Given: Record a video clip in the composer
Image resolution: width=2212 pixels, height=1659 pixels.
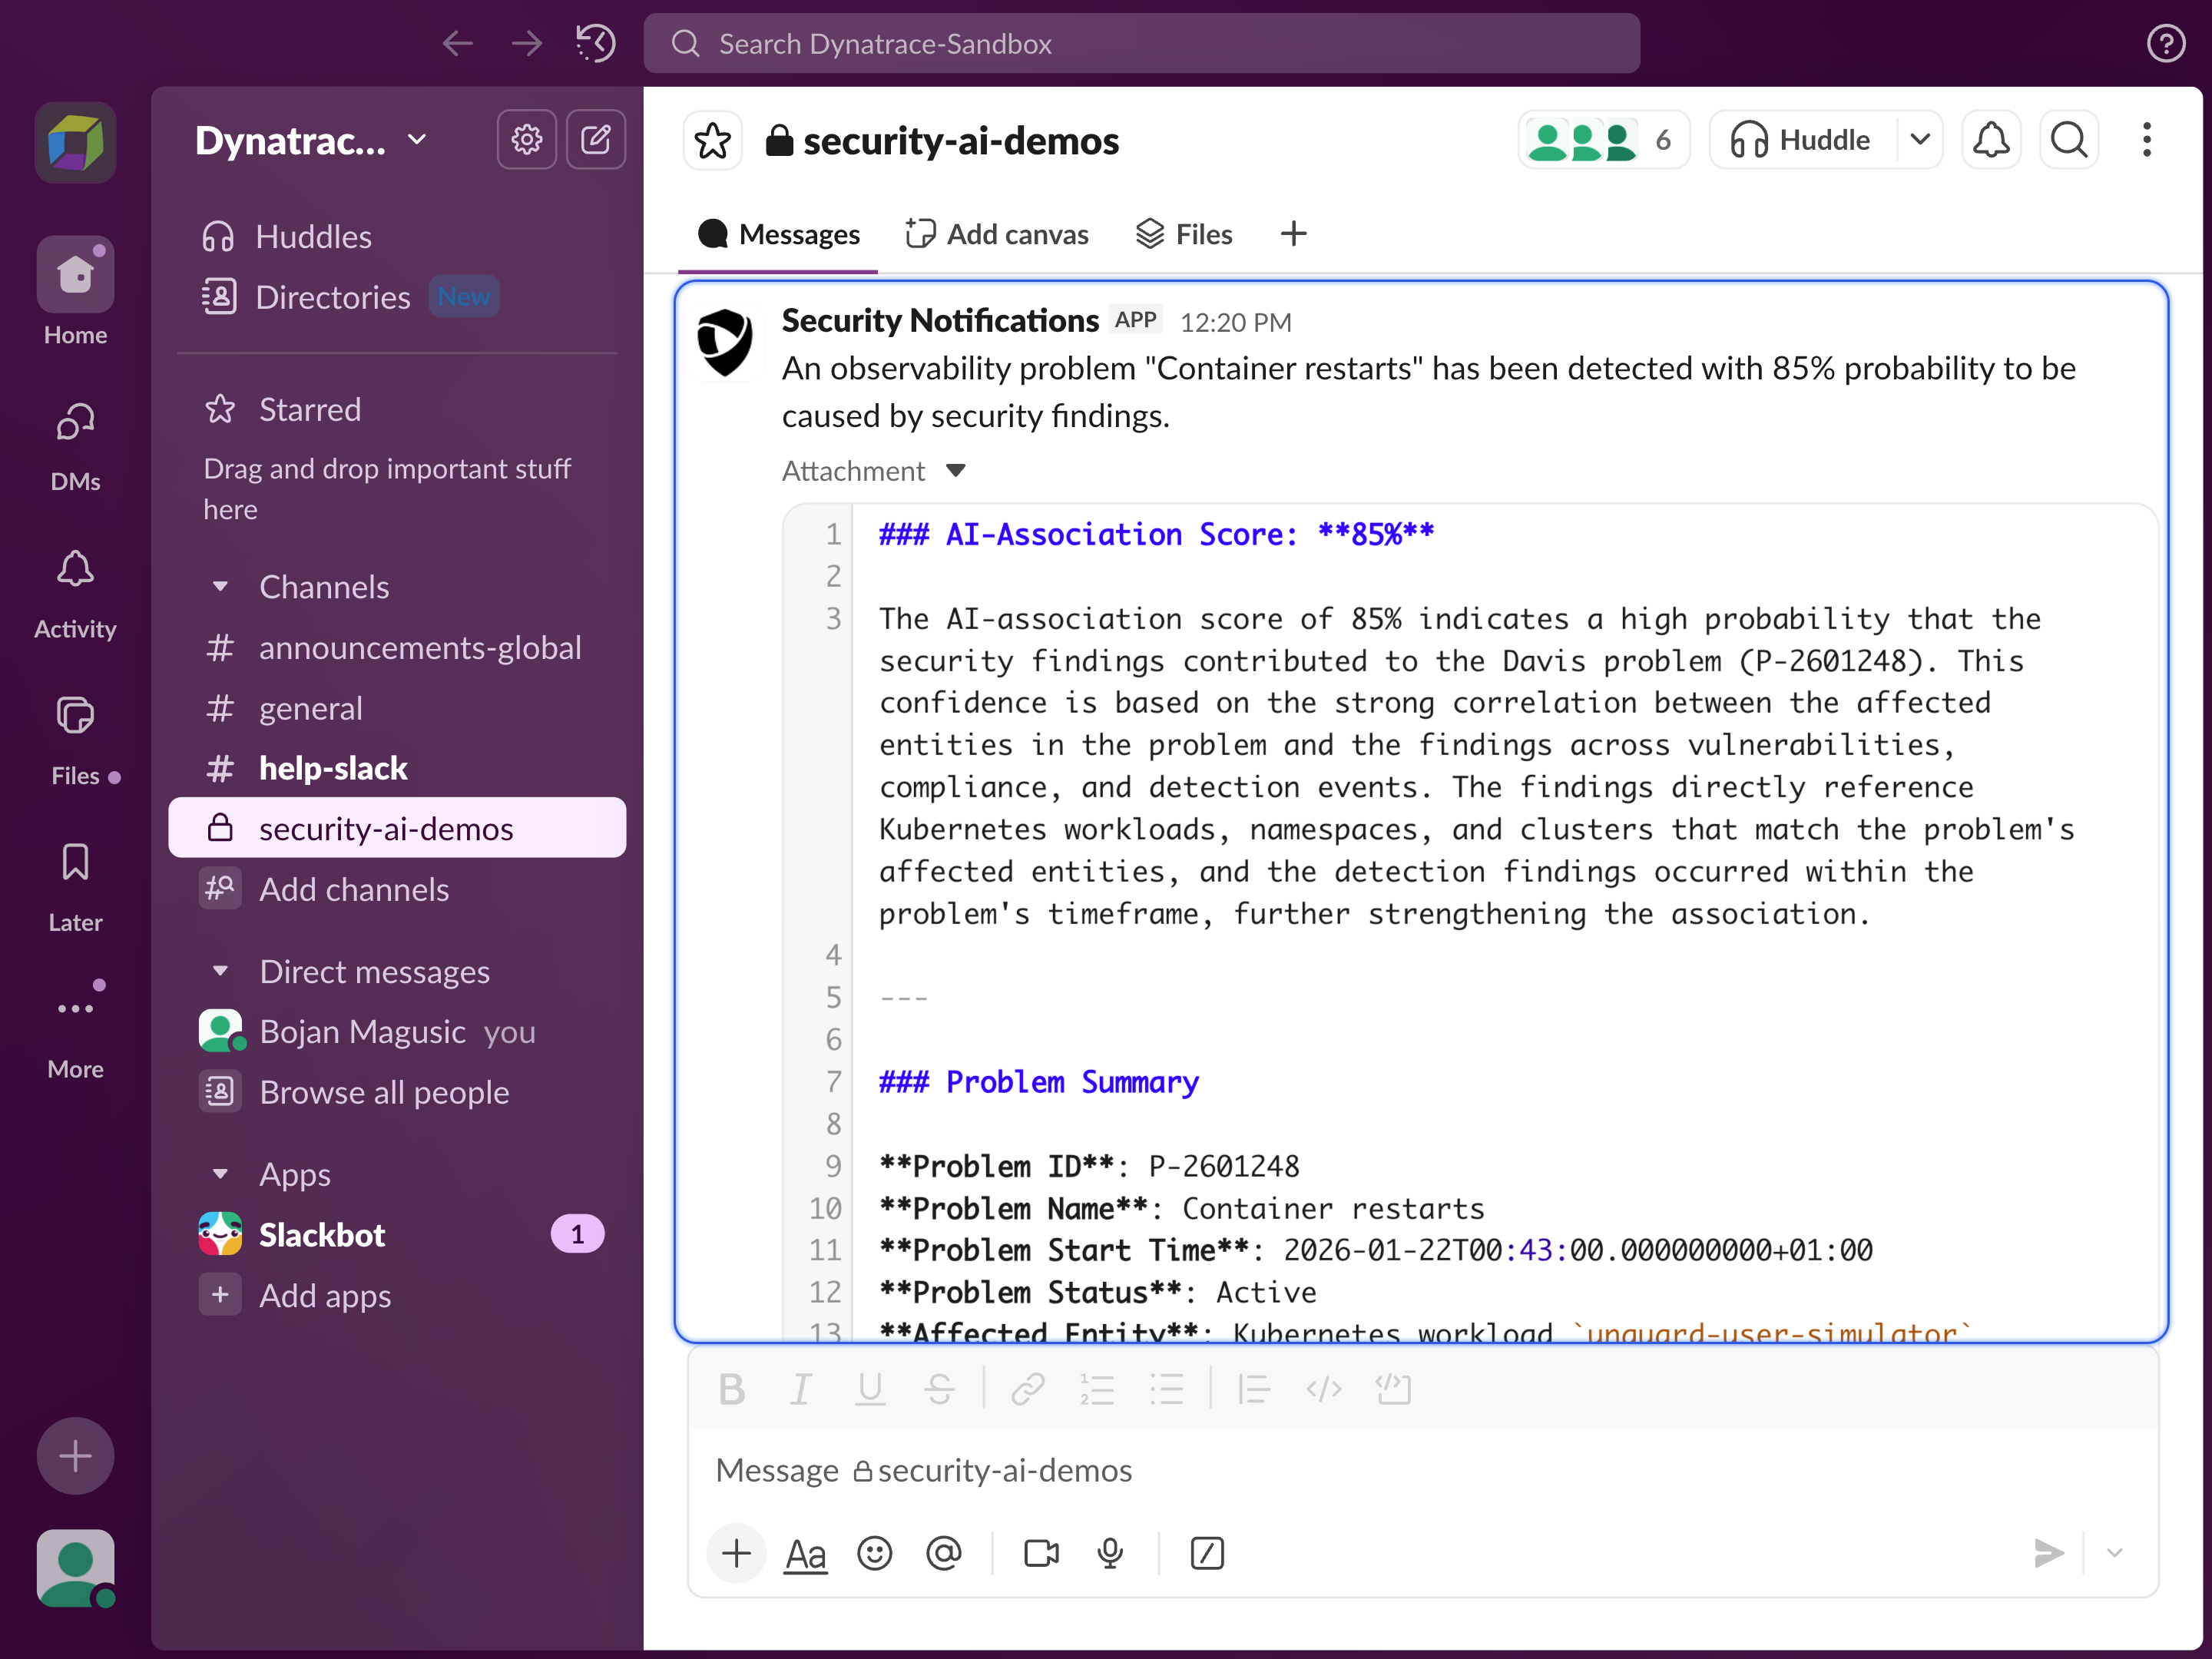Looking at the screenshot, I should (x=1041, y=1553).
